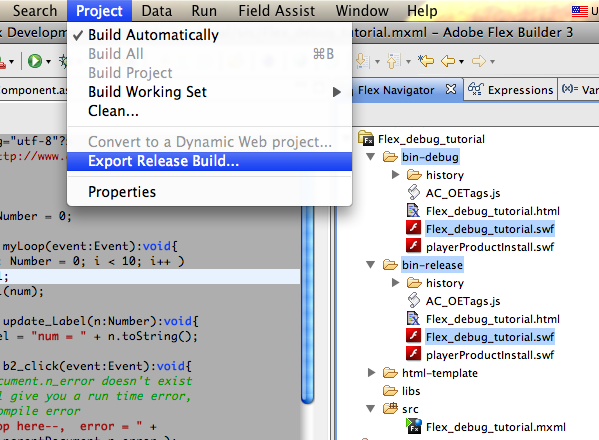
Task: Click the Back navigation arrow icon
Action: (x=448, y=61)
